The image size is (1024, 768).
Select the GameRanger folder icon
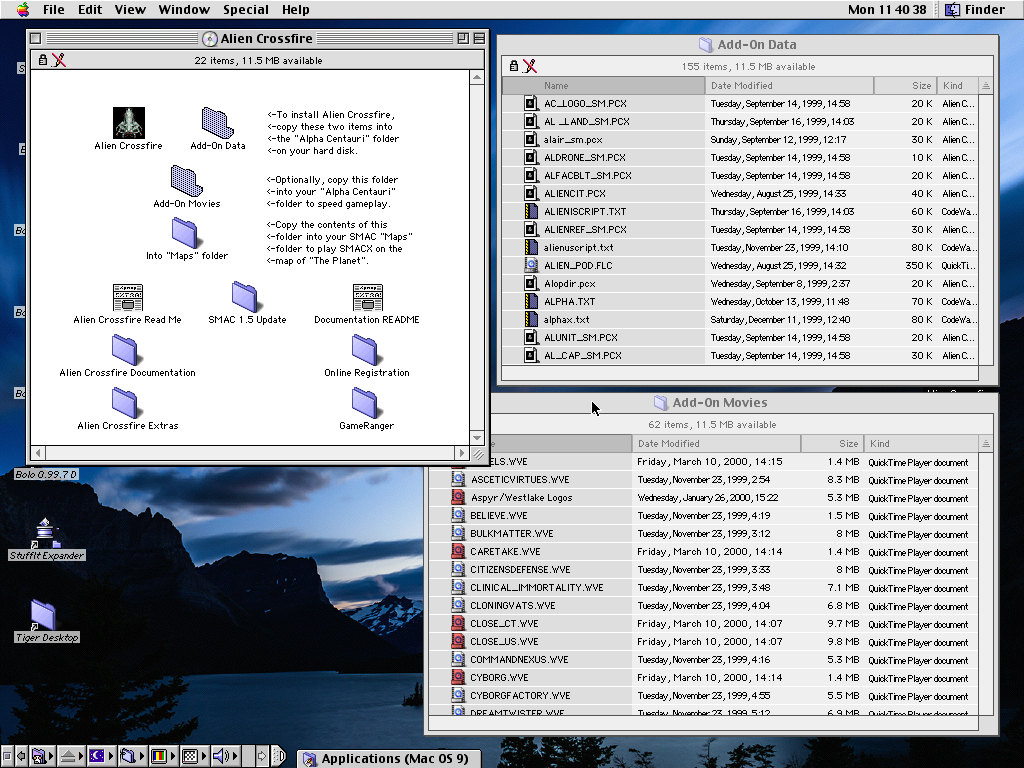pyautogui.click(x=365, y=402)
